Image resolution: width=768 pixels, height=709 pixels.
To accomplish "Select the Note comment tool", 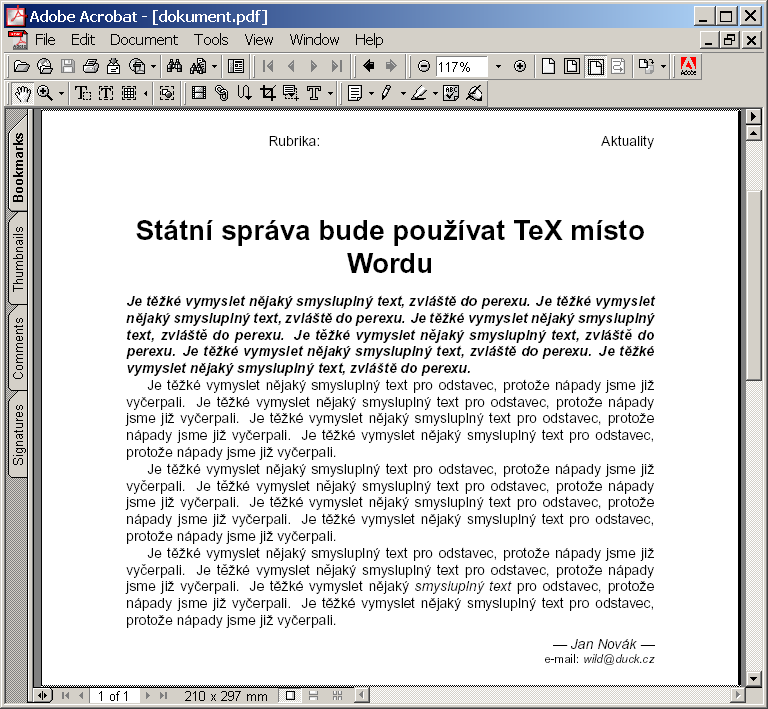I will (355, 93).
